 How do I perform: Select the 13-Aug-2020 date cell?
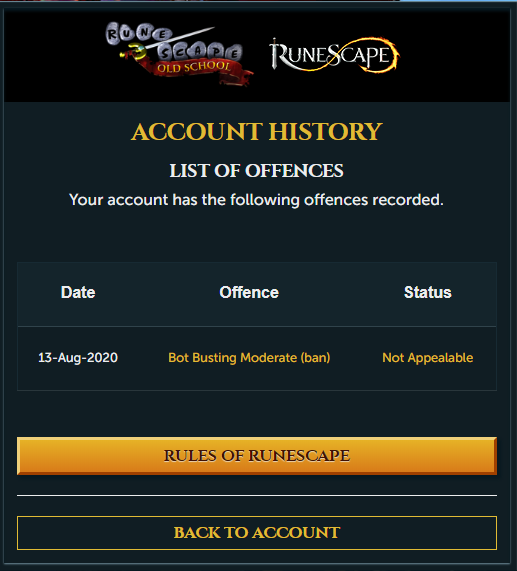click(78, 358)
